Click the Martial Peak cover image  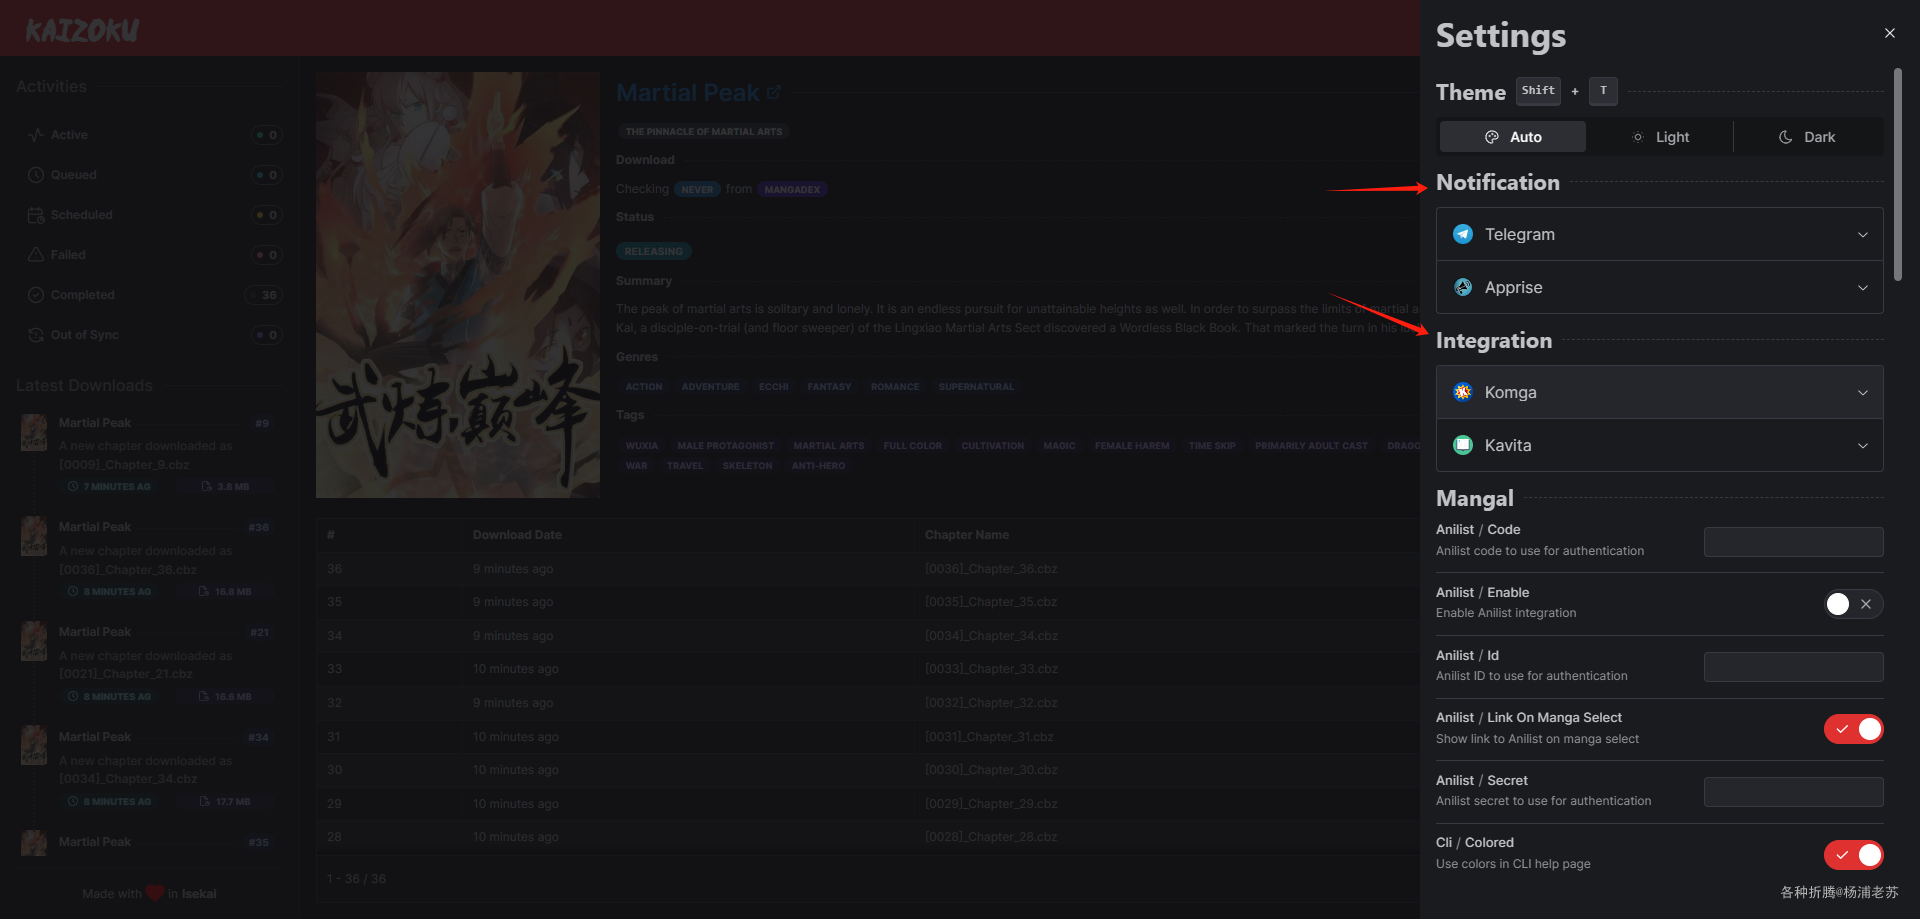(x=458, y=285)
